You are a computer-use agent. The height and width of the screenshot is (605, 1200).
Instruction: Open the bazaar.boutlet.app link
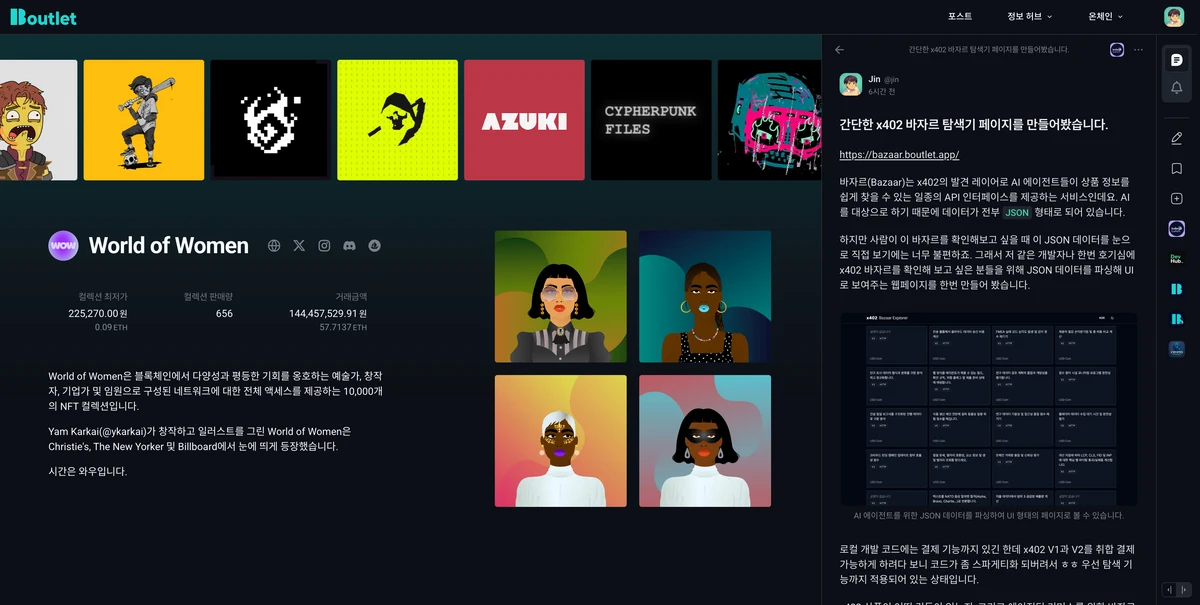click(899, 154)
